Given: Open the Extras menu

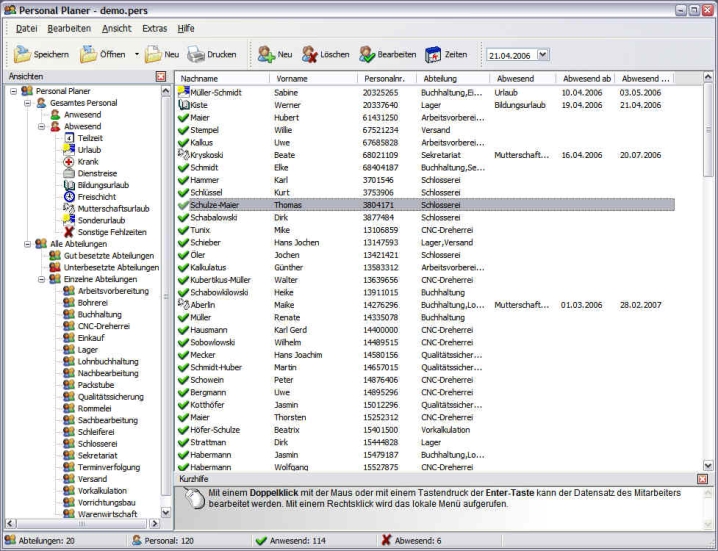Looking at the screenshot, I should (x=154, y=28).
